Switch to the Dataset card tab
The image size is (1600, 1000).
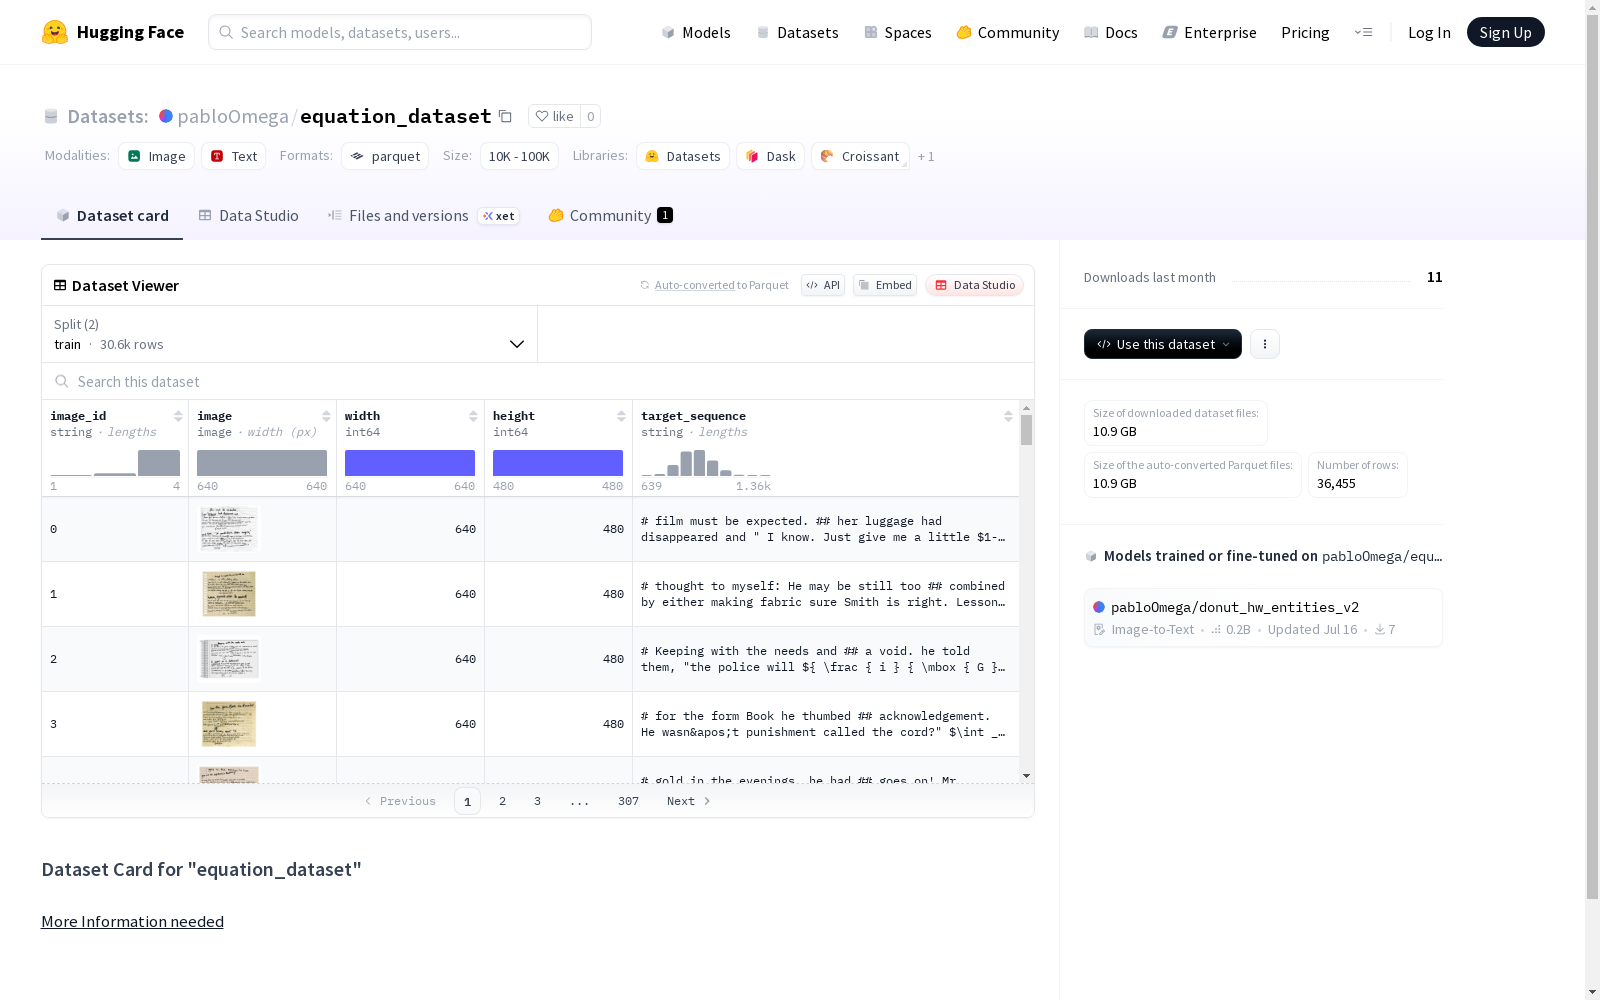pyautogui.click(x=112, y=216)
